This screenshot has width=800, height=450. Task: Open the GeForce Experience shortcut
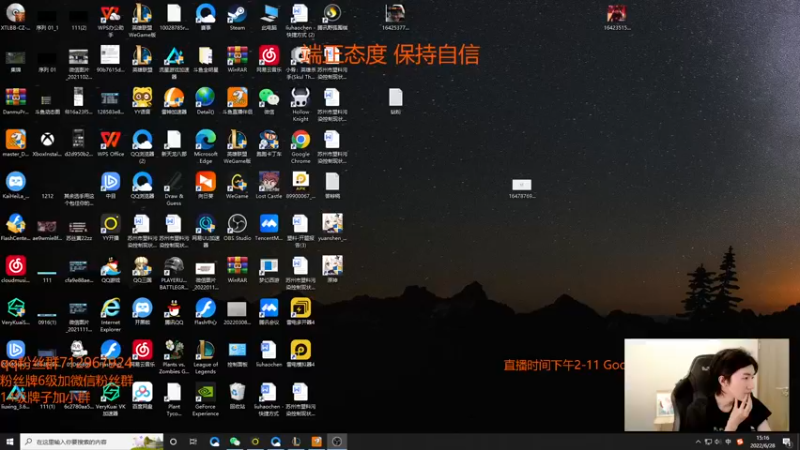[x=206, y=399]
